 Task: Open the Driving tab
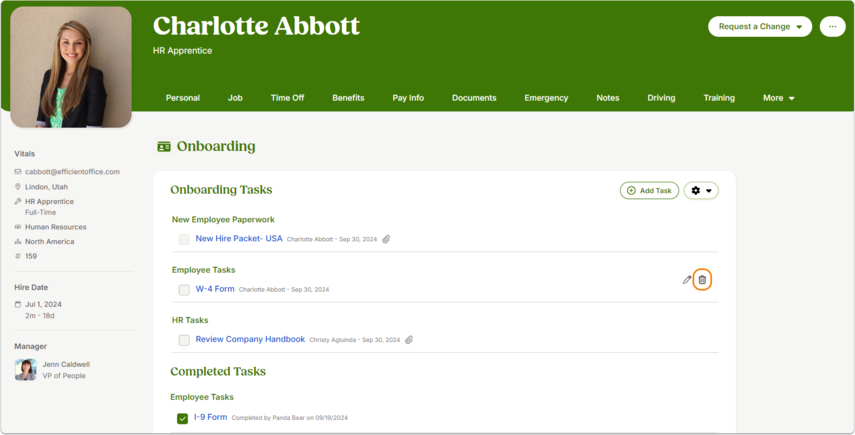pyautogui.click(x=661, y=98)
